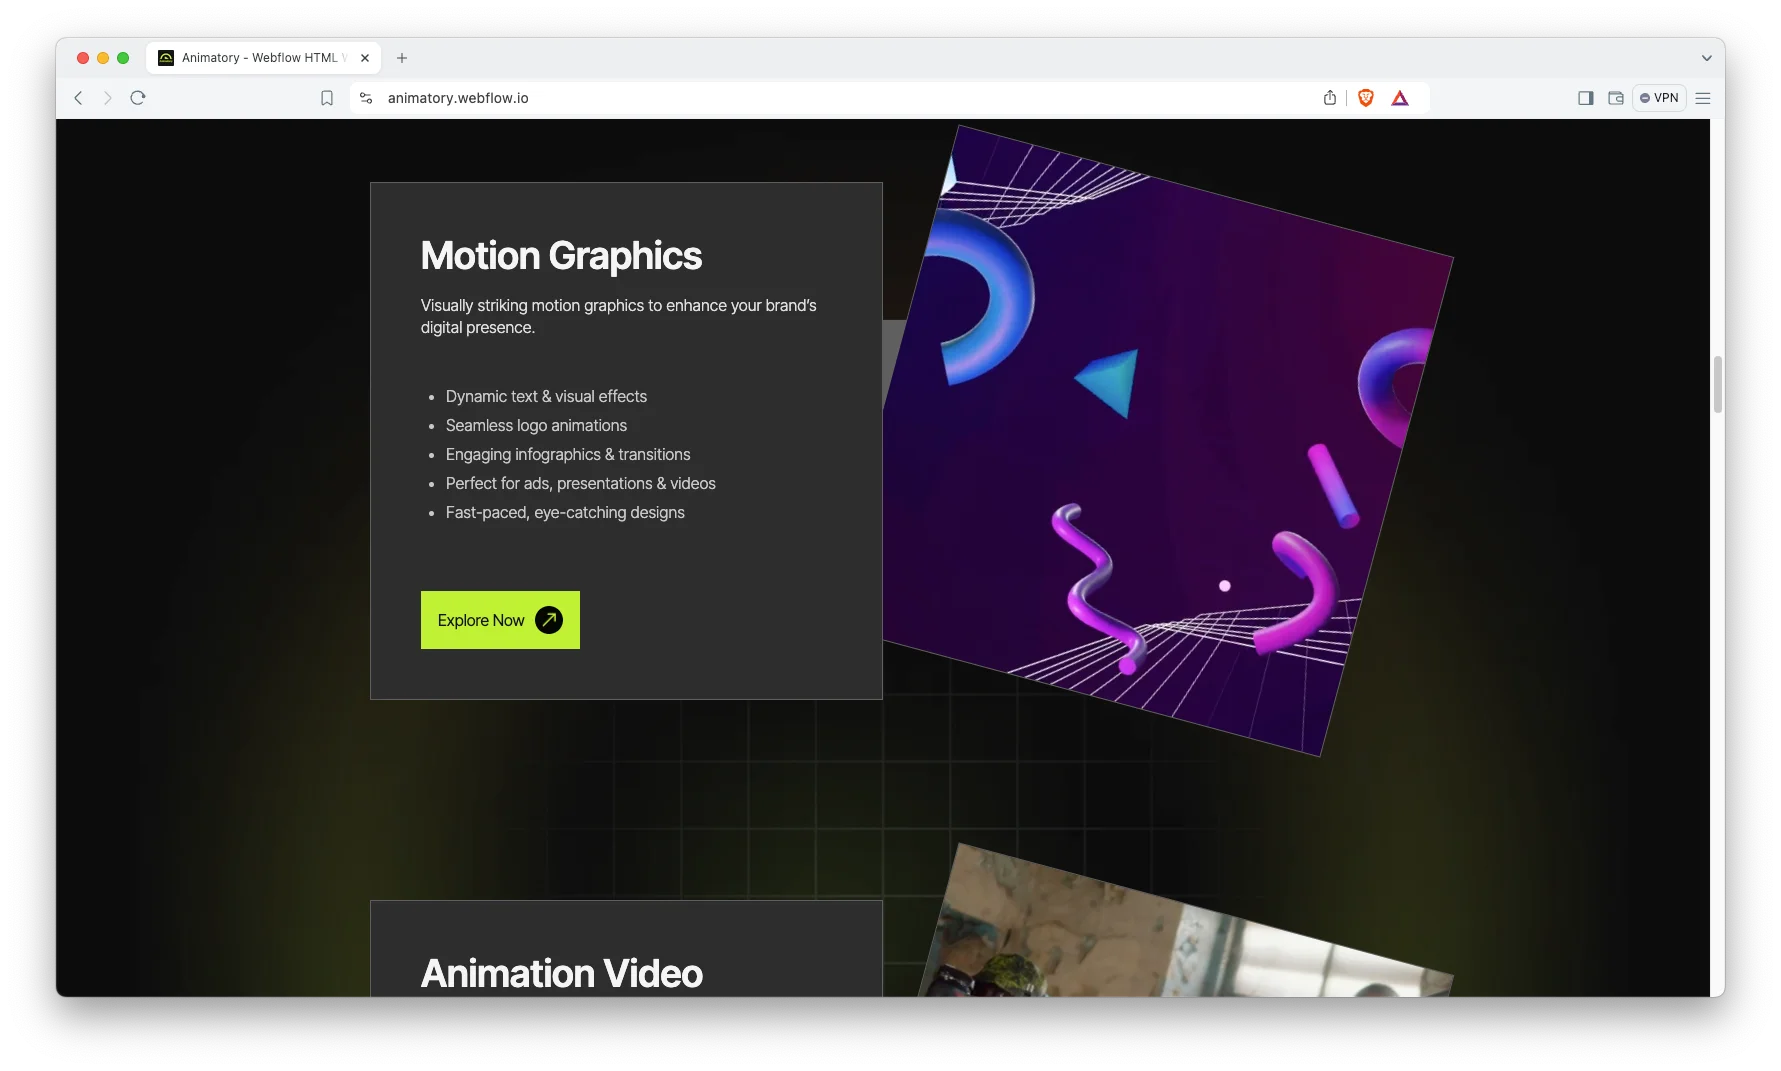The width and height of the screenshot is (1781, 1071).
Task: Open site settings icon in address bar
Action: click(x=366, y=98)
